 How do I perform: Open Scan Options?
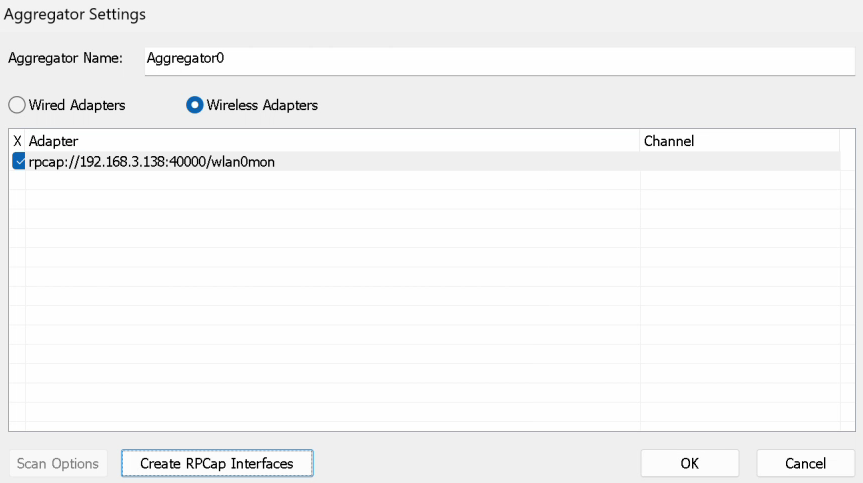(x=58, y=463)
